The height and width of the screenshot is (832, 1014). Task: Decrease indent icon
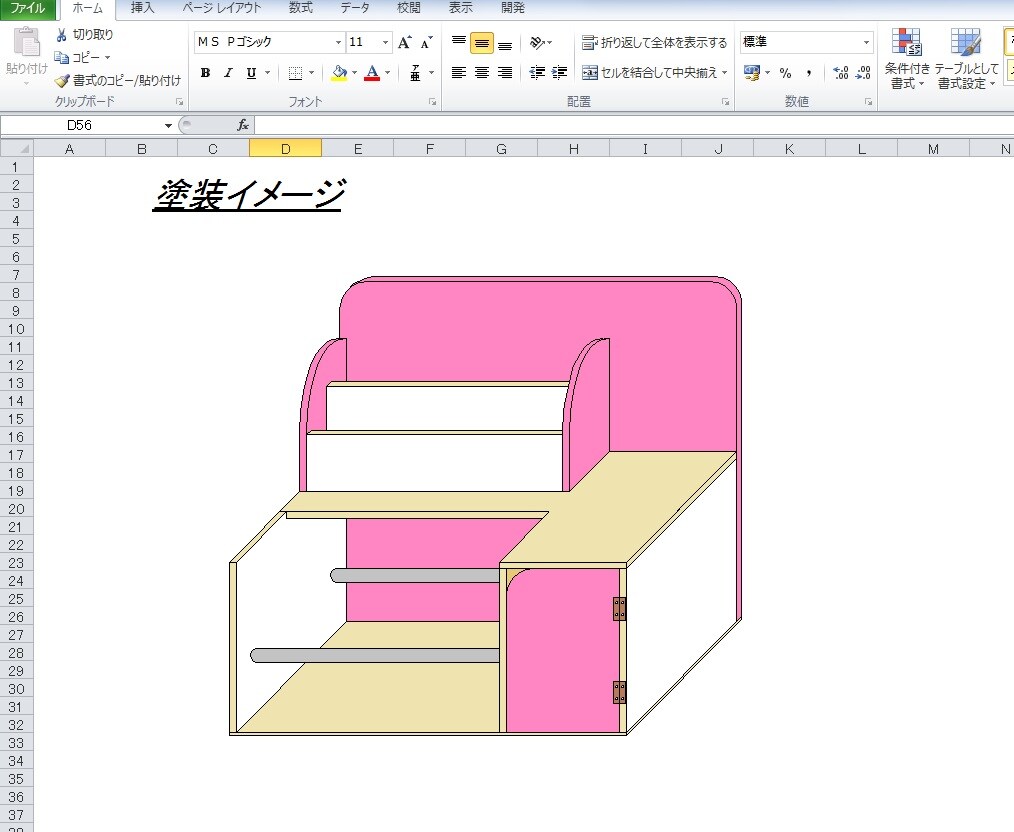(x=537, y=72)
